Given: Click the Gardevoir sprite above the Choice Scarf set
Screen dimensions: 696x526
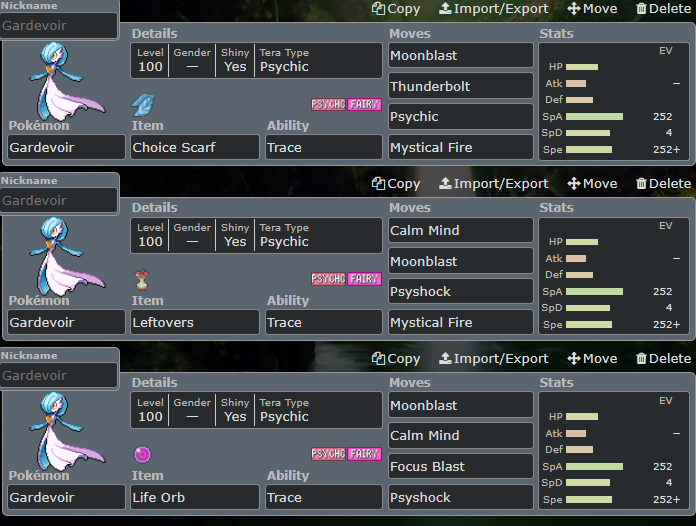Looking at the screenshot, I should 67,81.
